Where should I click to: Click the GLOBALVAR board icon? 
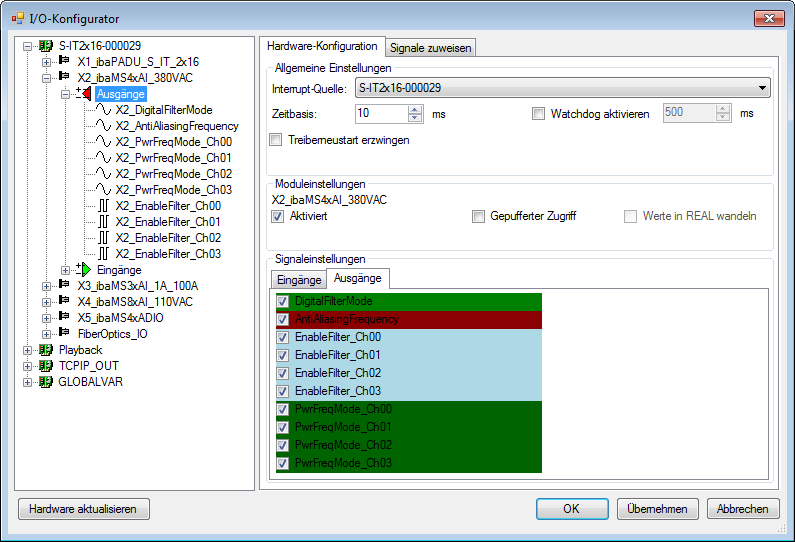pos(46,382)
